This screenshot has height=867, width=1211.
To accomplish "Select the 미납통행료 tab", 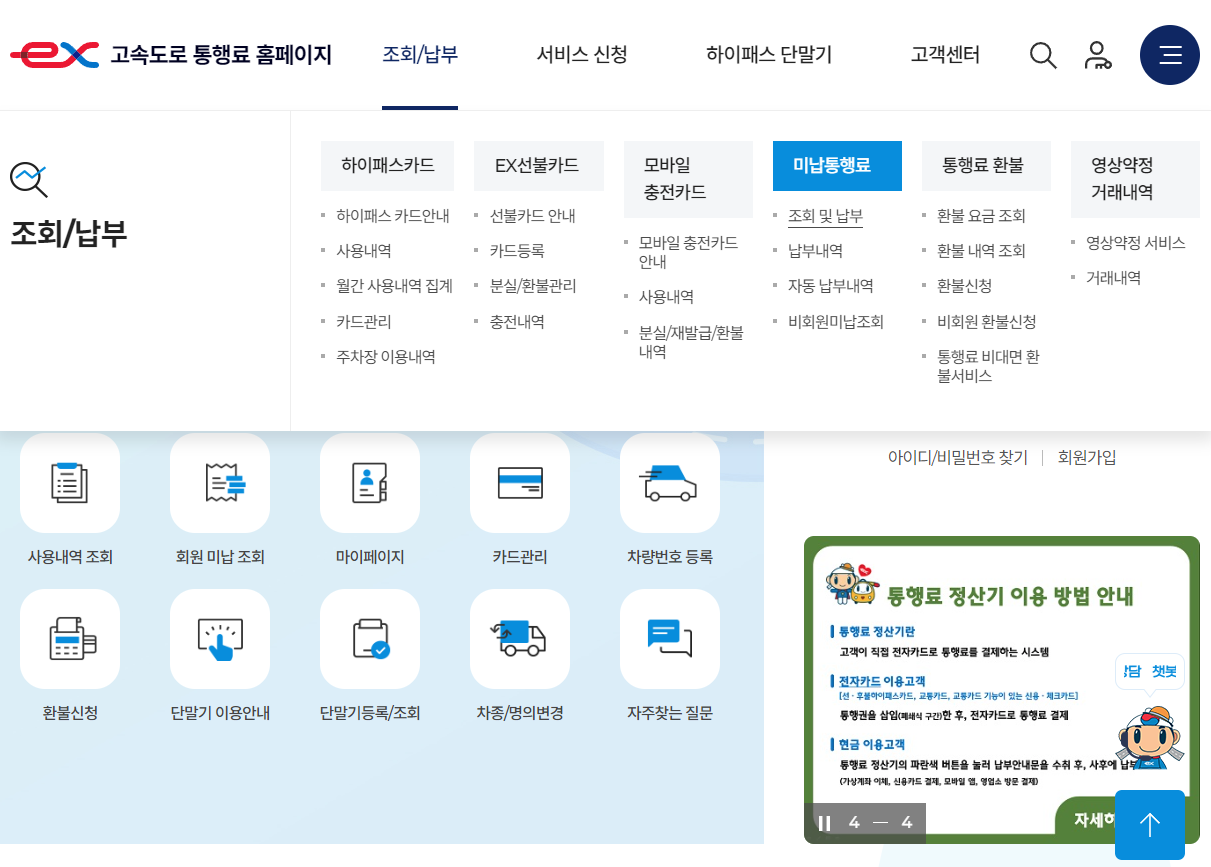I will (837, 165).
